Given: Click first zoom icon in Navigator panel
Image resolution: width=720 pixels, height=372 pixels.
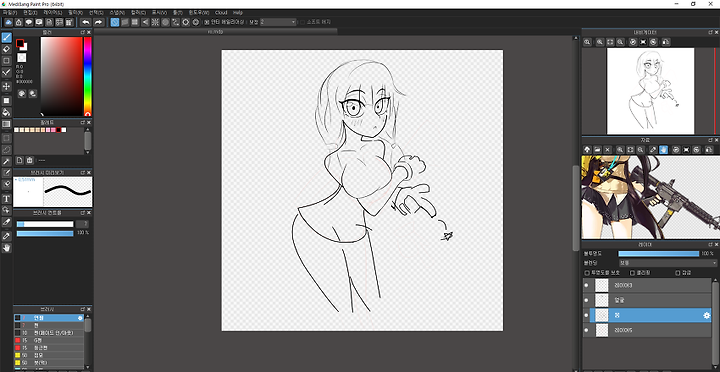Looking at the screenshot, I should coord(587,42).
